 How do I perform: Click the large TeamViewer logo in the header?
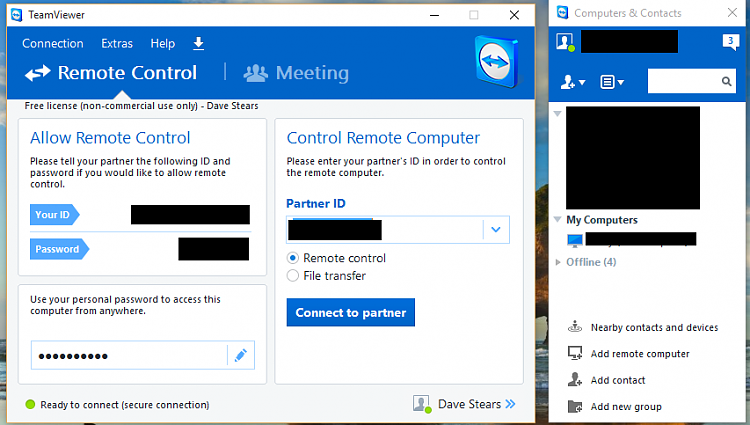[x=496, y=62]
